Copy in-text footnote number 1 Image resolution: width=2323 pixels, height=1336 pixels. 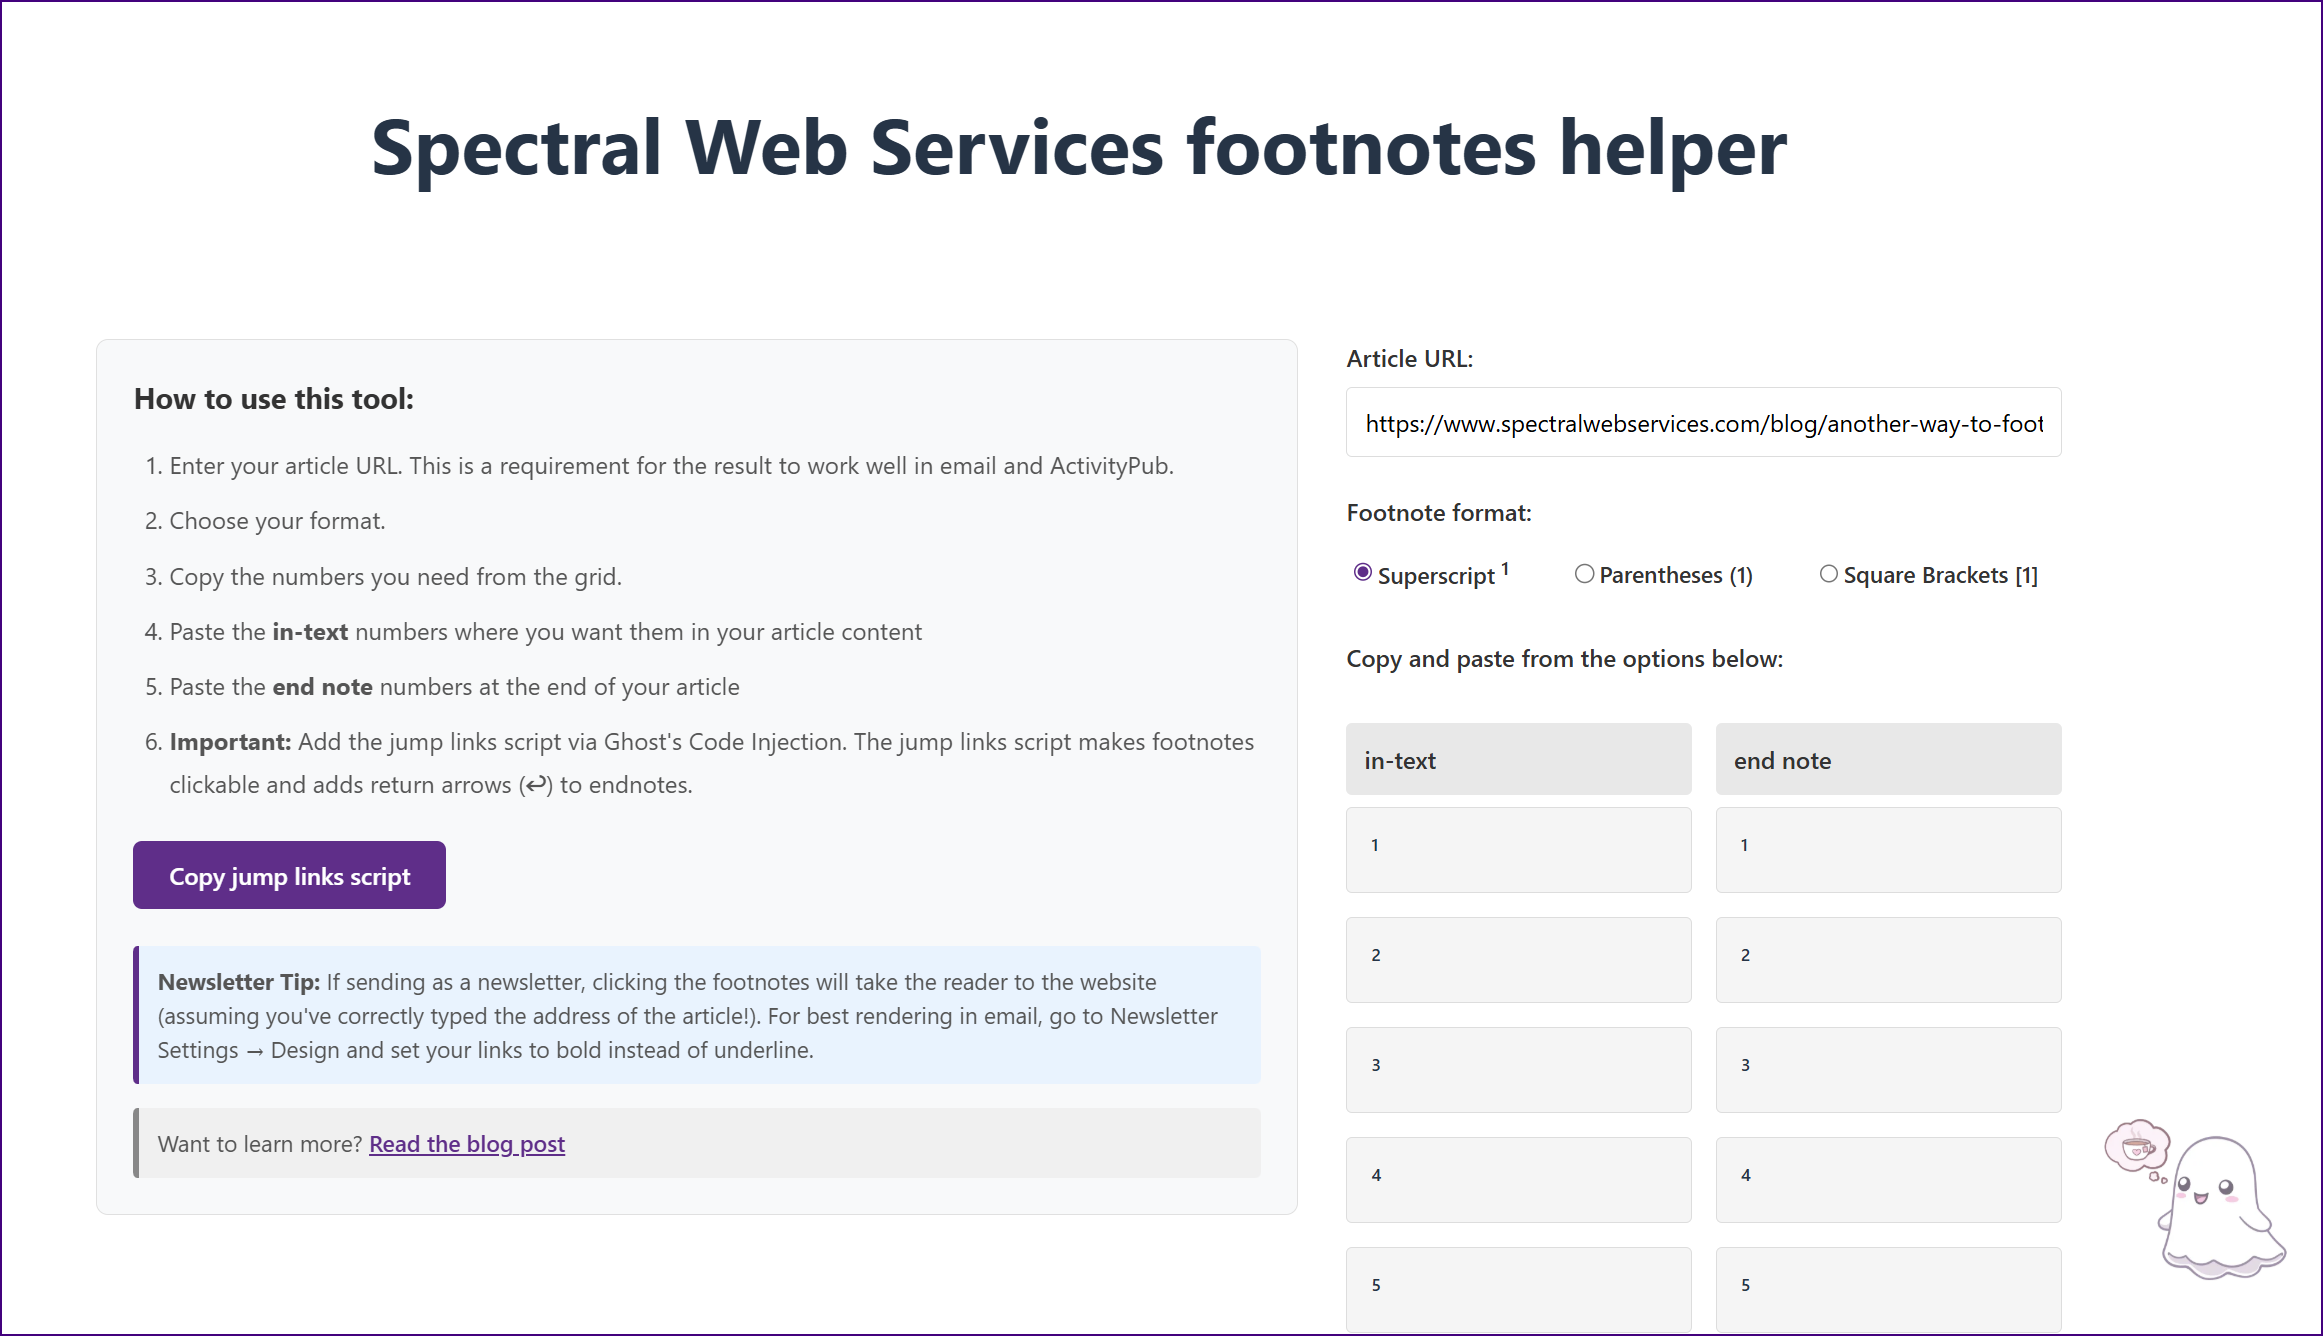pos(1518,849)
